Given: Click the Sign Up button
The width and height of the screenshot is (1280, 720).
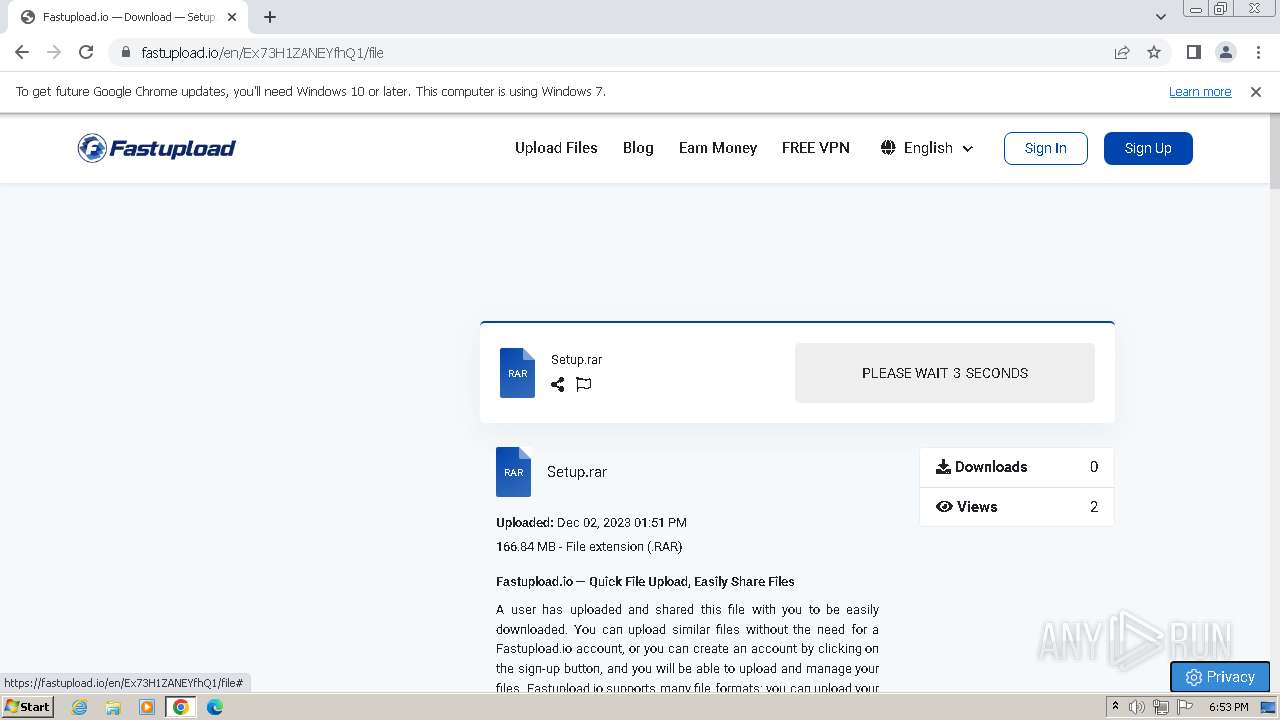Looking at the screenshot, I should pyautogui.click(x=1148, y=148).
